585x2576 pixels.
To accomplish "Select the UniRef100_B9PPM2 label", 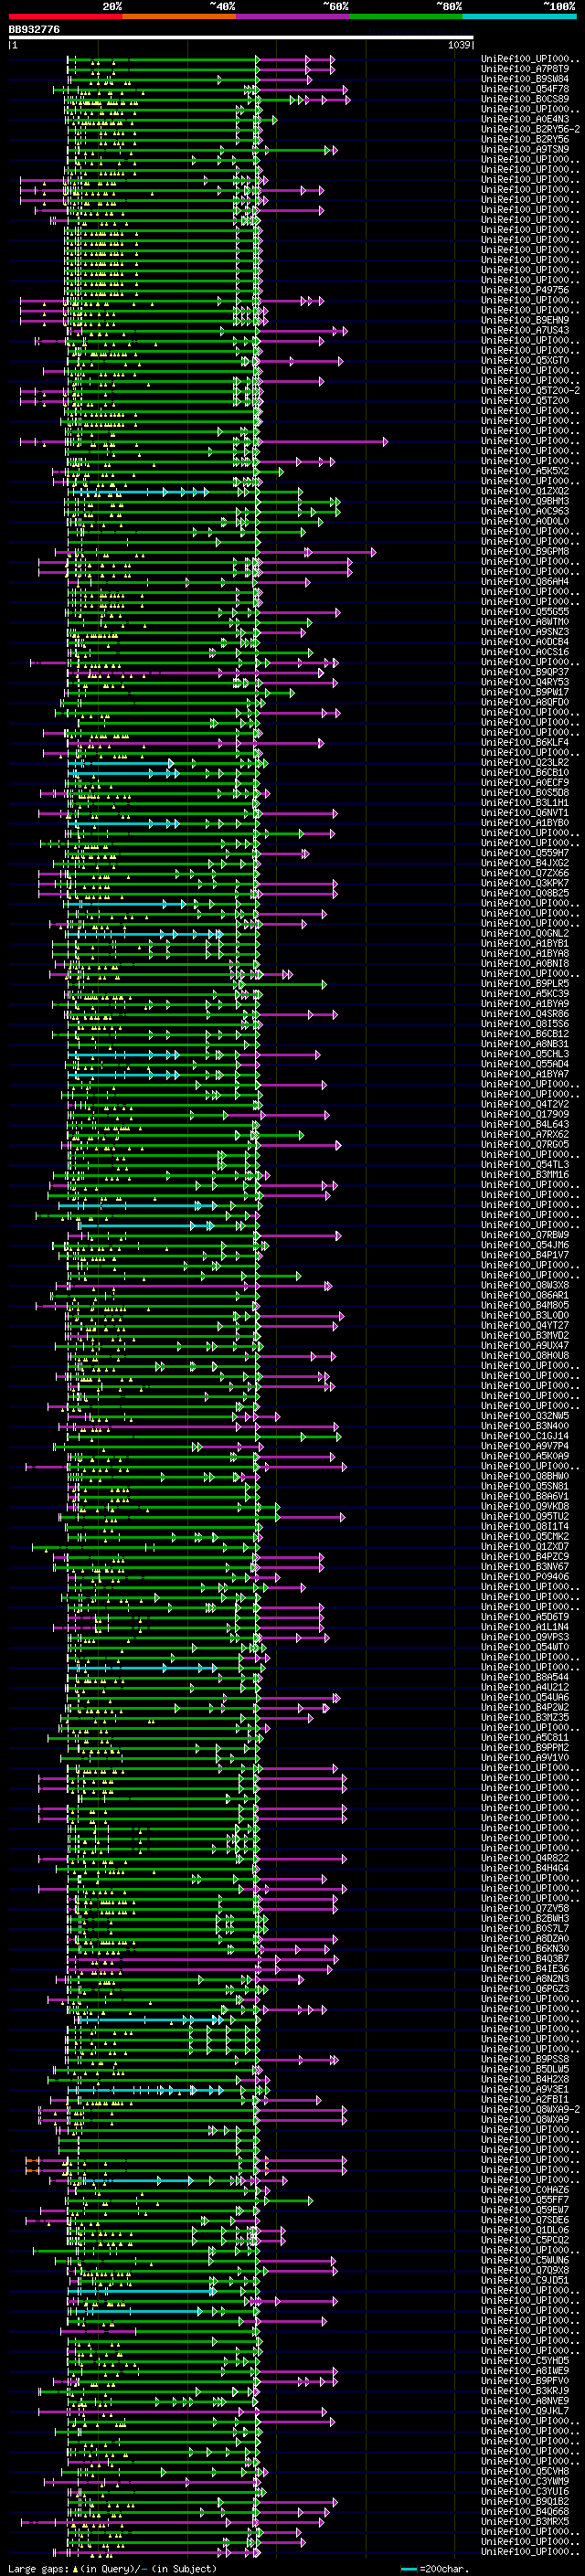I will pyautogui.click(x=525, y=1747).
